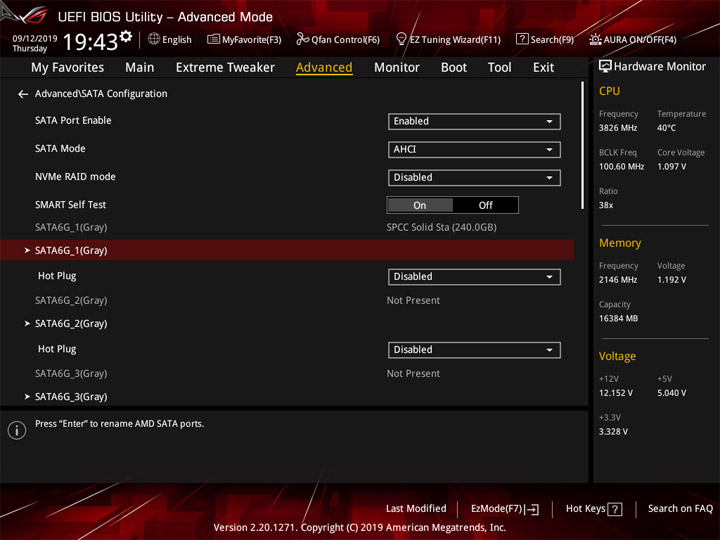720x540 pixels.
Task: Expand the highlighted SATA6G_1(Gray) entry
Action: pyautogui.click(x=287, y=250)
